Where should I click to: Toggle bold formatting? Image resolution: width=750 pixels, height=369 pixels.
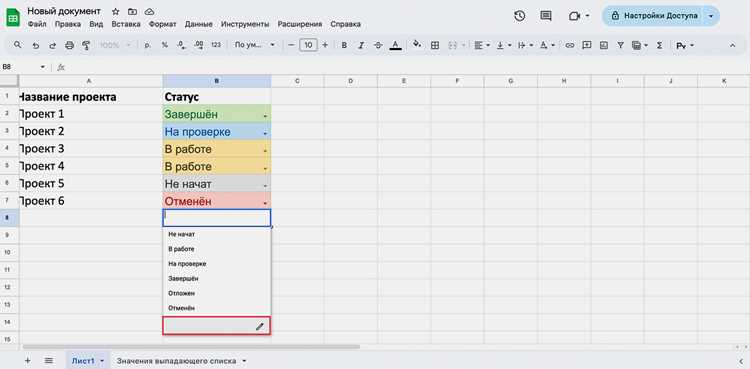point(344,45)
